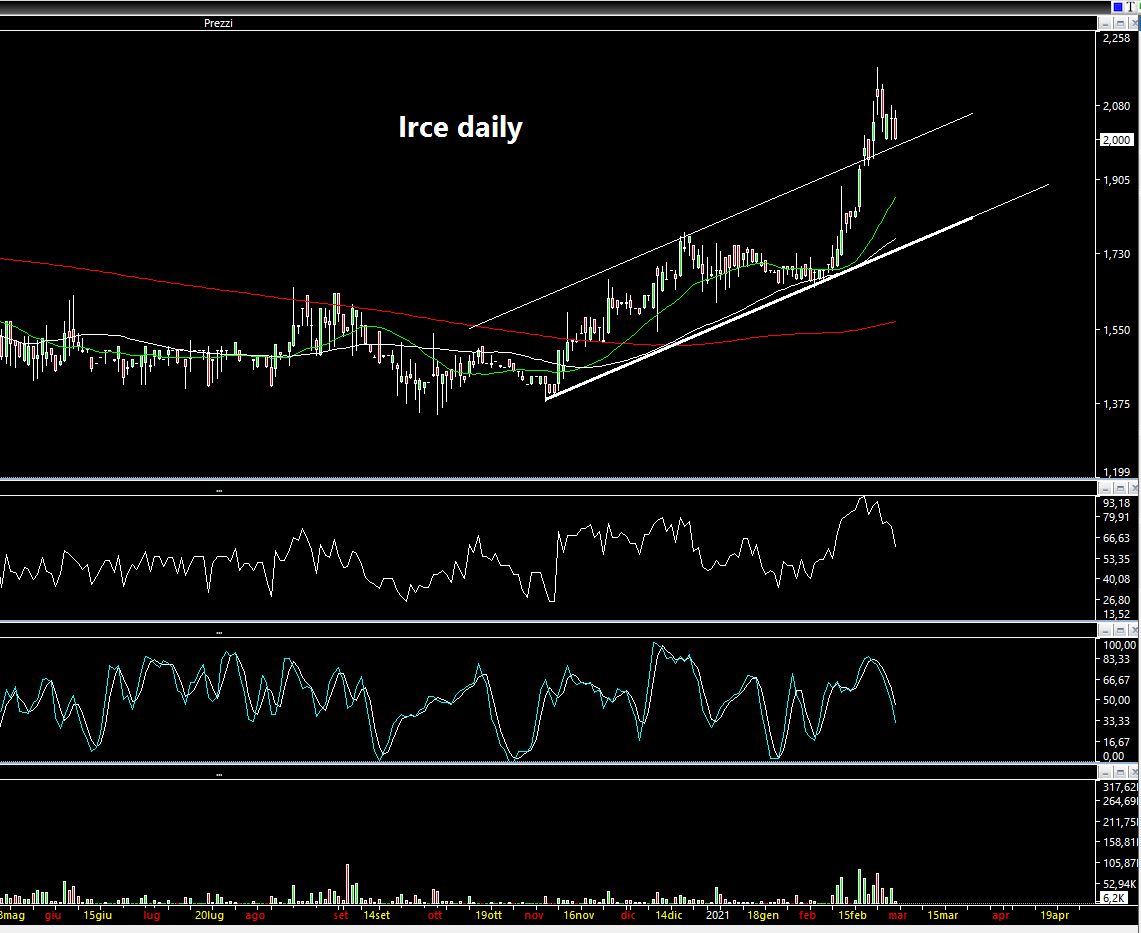The image size is (1141, 933).
Task: Click the dots handle on the 93,18 oscillator panel
Action: point(219,491)
